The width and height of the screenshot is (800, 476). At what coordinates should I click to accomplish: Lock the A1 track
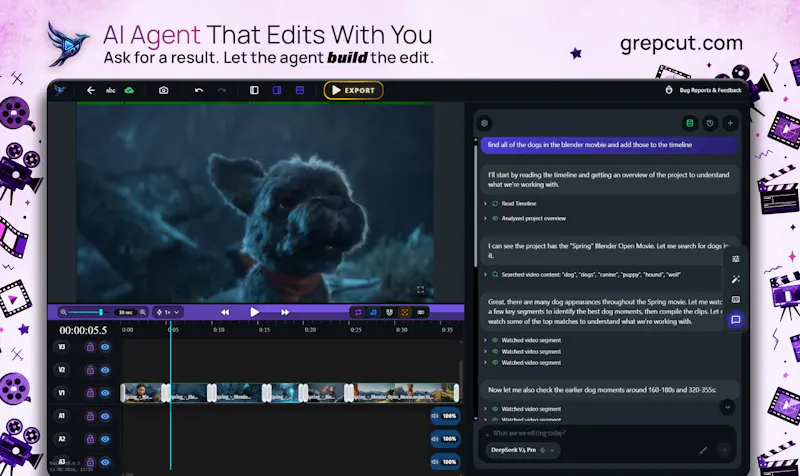click(90, 416)
